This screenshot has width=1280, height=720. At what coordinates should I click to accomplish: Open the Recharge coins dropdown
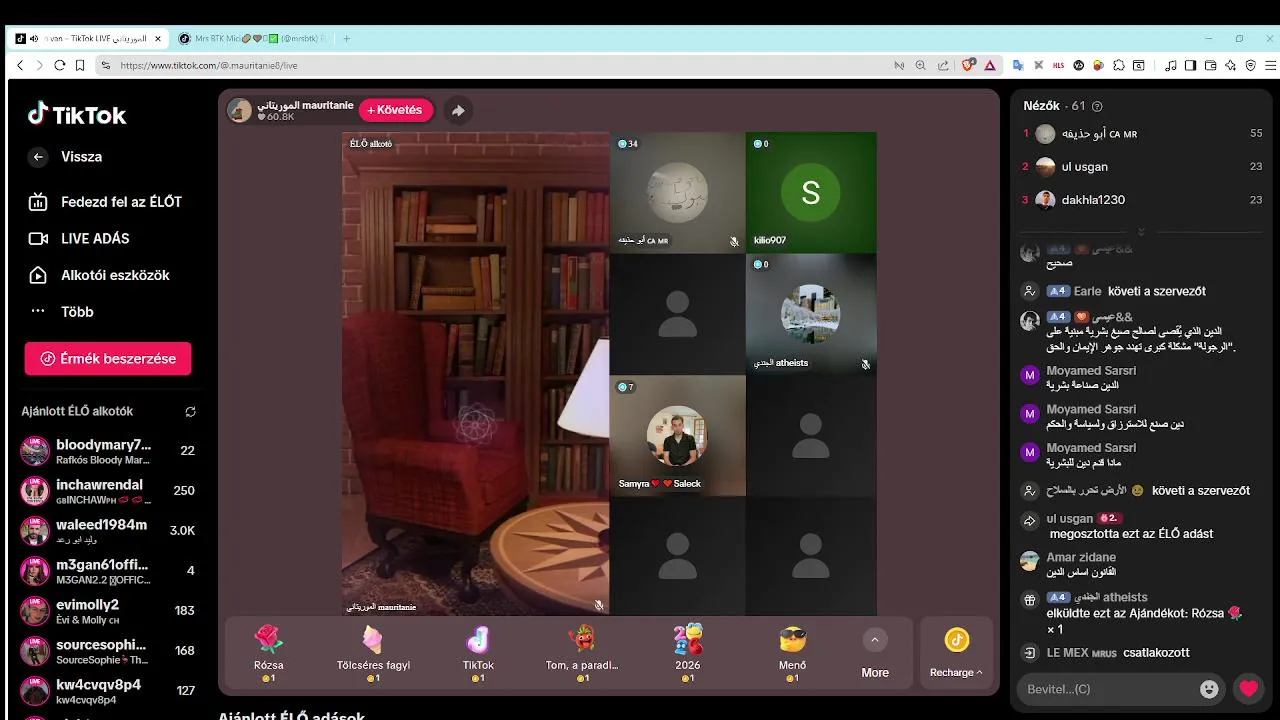coord(956,653)
